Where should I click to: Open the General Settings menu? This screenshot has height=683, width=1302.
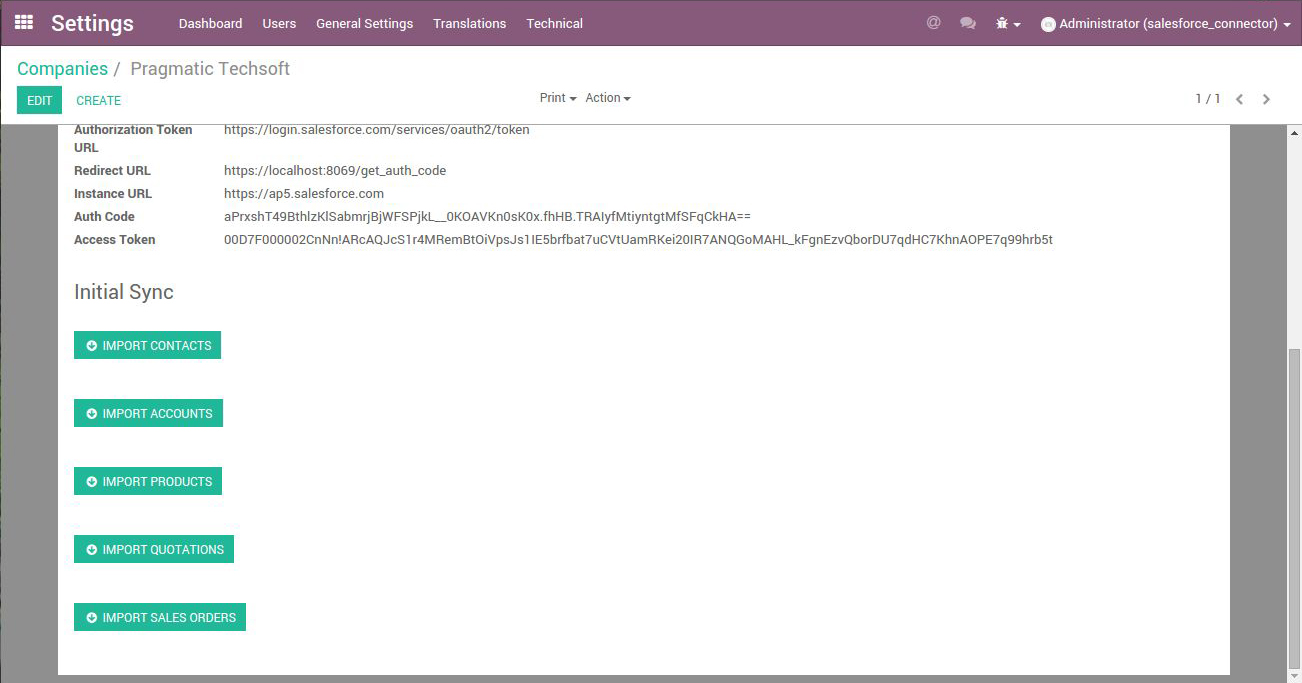[364, 23]
